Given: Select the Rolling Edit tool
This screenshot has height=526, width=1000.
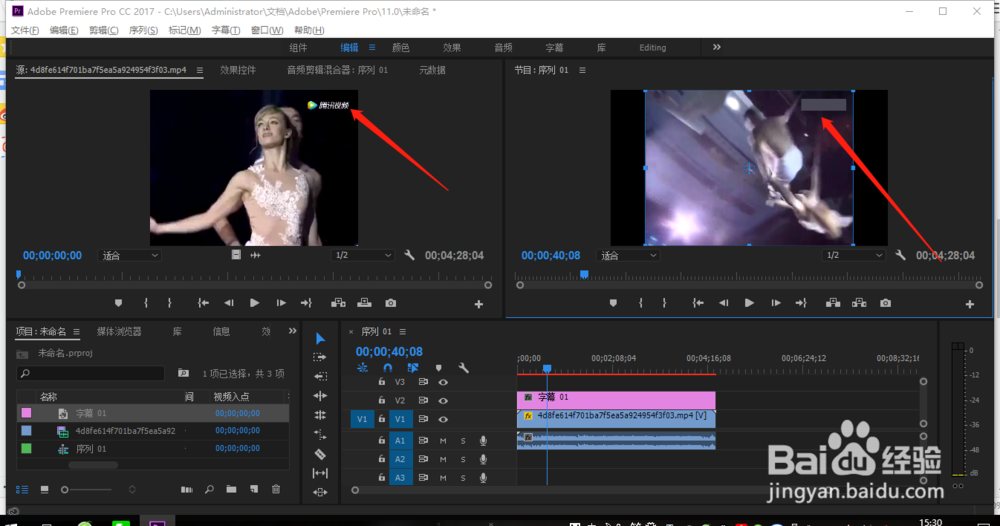Looking at the screenshot, I should pos(320,396).
